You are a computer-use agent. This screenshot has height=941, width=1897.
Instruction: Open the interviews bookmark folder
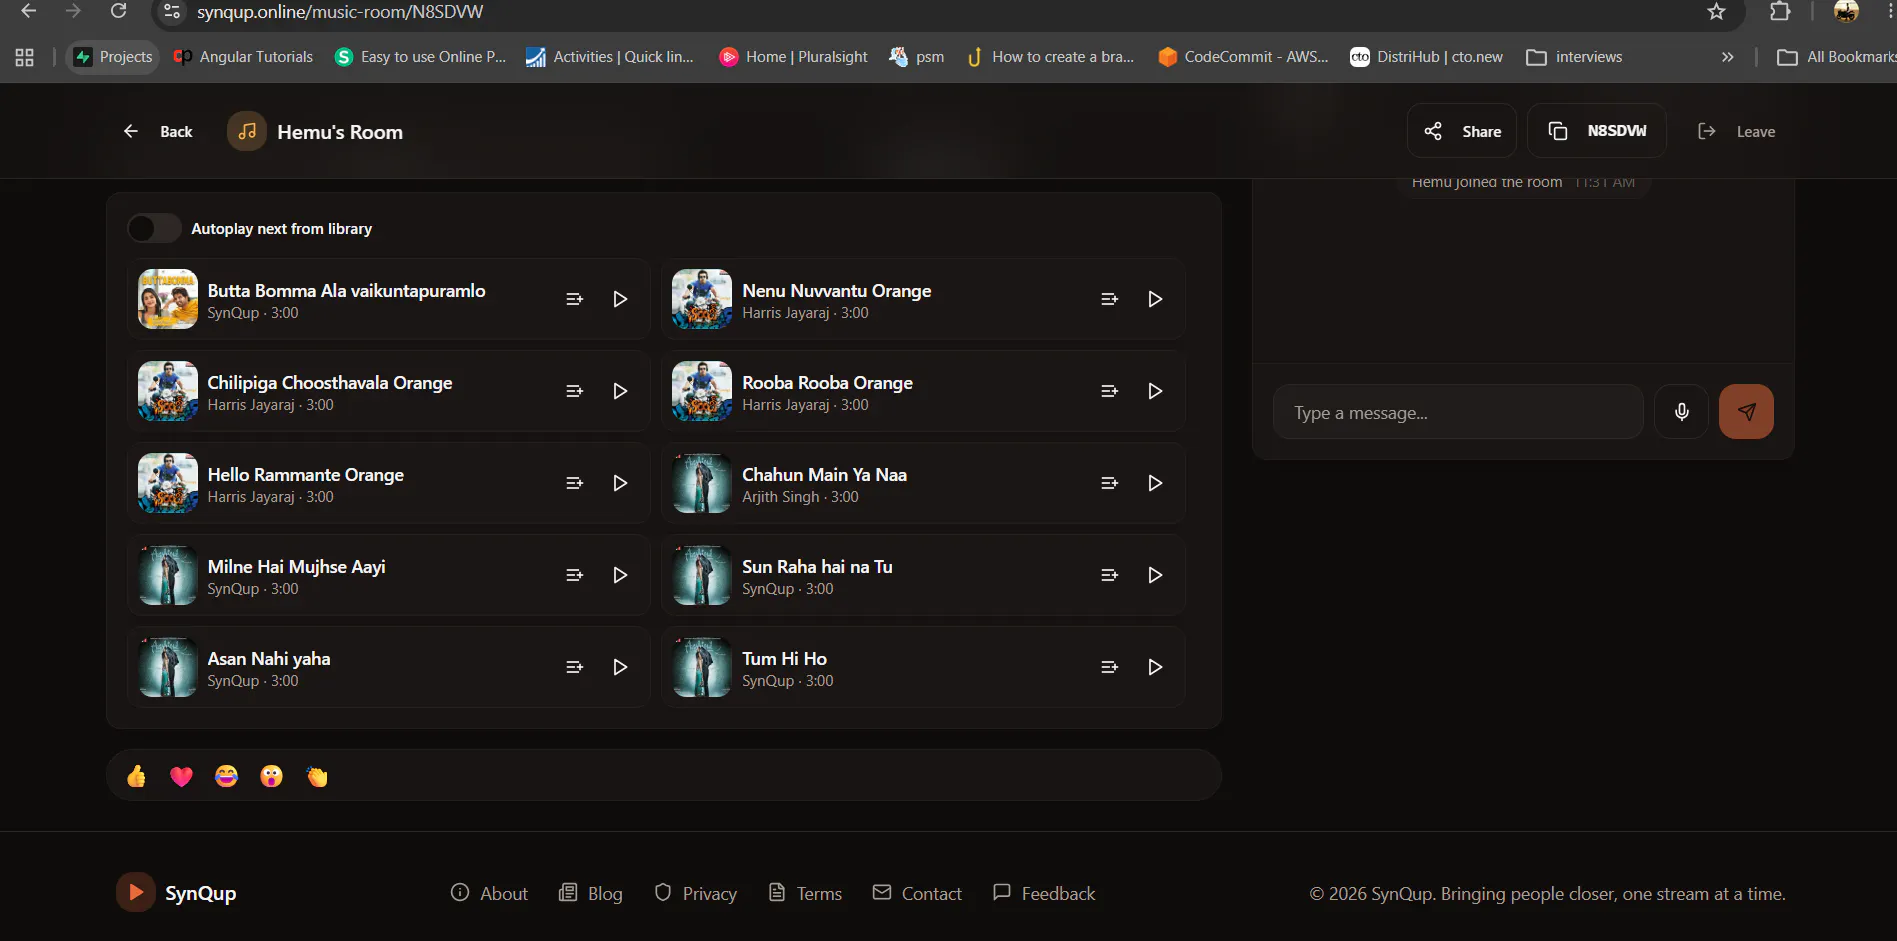(x=1575, y=57)
